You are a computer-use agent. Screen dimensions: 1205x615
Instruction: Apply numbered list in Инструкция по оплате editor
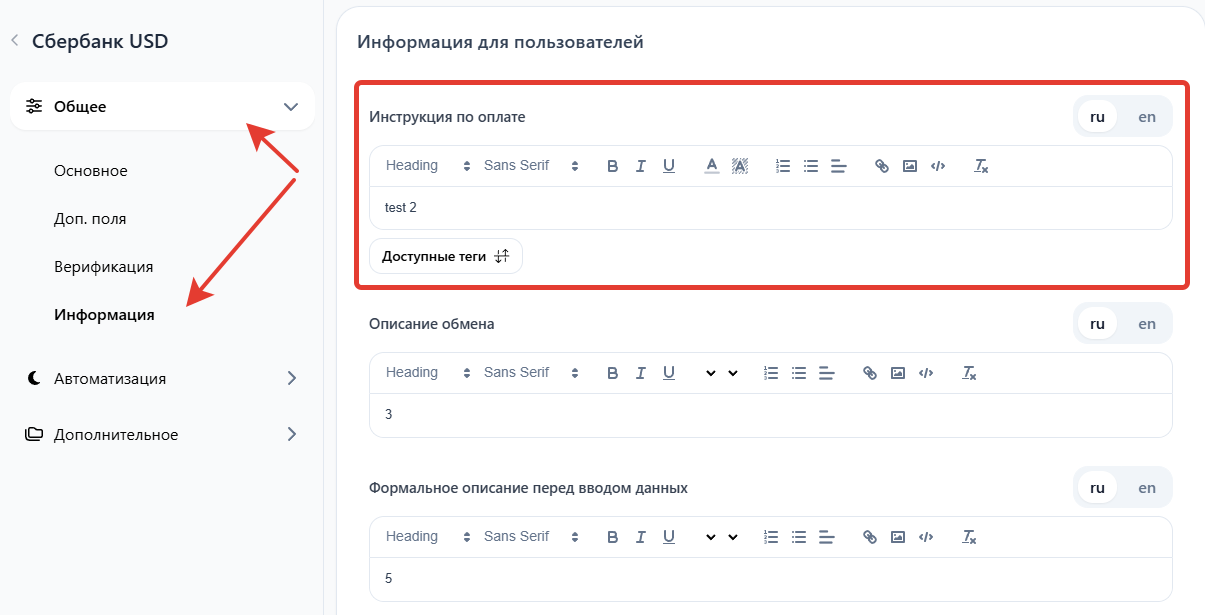(783, 166)
